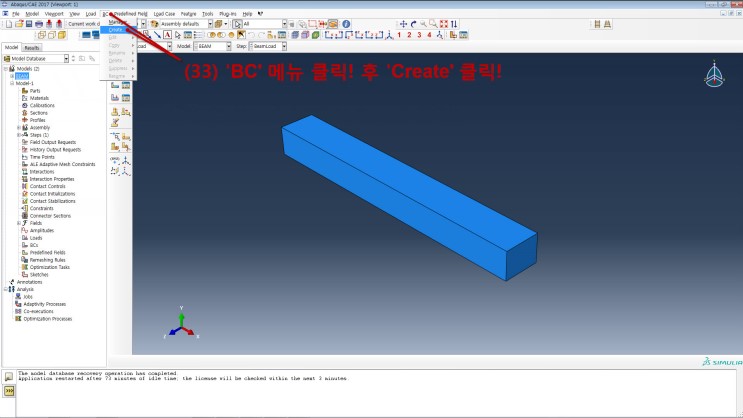Open the Load Case menu

[164, 13]
